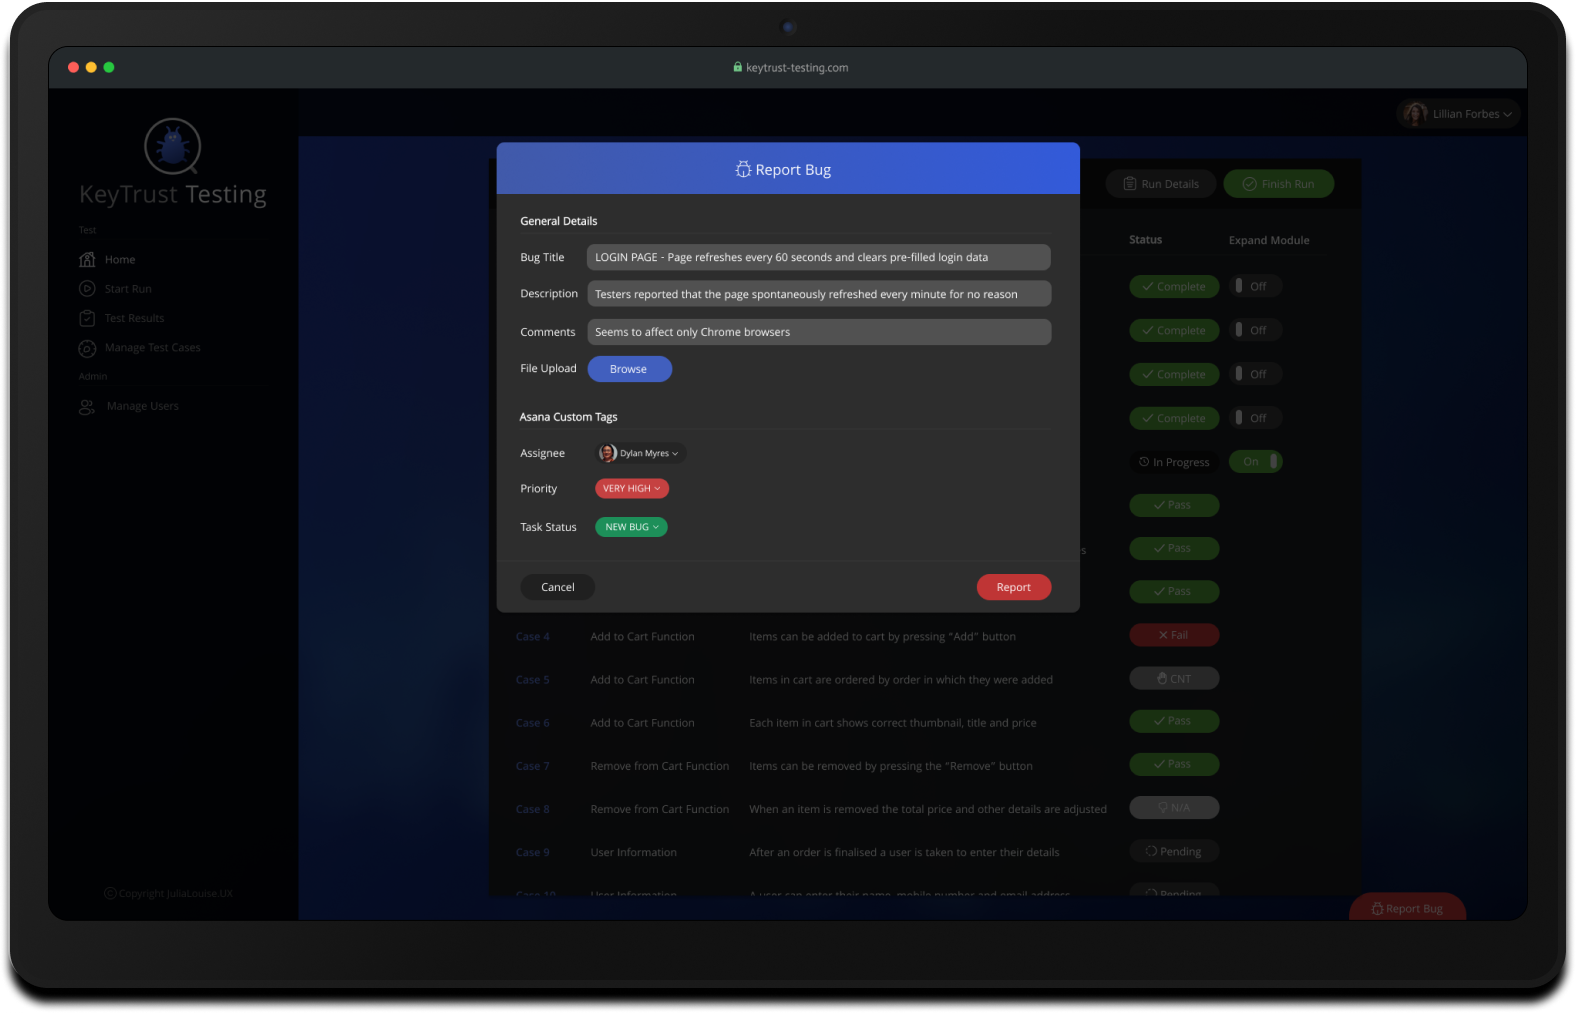Image resolution: width=1576 pixels, height=1013 pixels.
Task: Click Lillian Forbes profile avatar
Action: click(x=1414, y=114)
